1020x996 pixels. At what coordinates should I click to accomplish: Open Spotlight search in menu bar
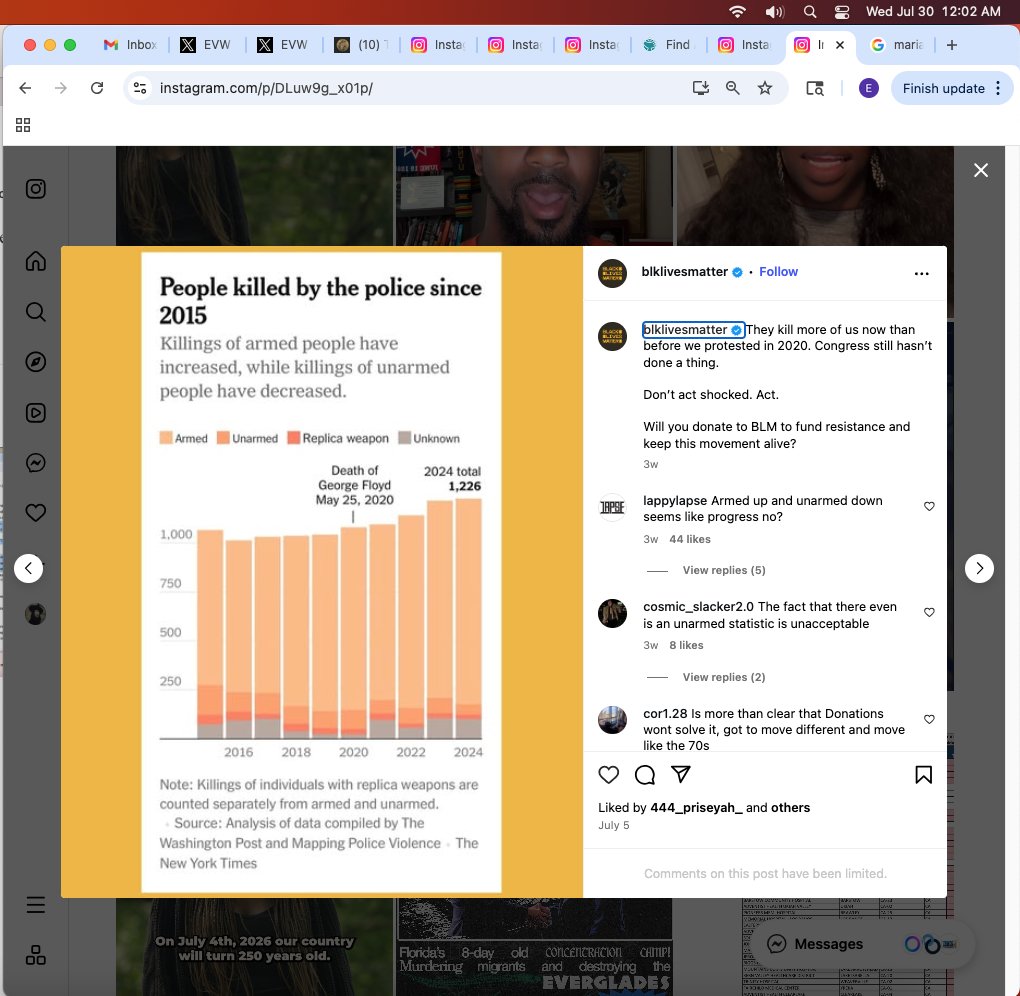(809, 12)
